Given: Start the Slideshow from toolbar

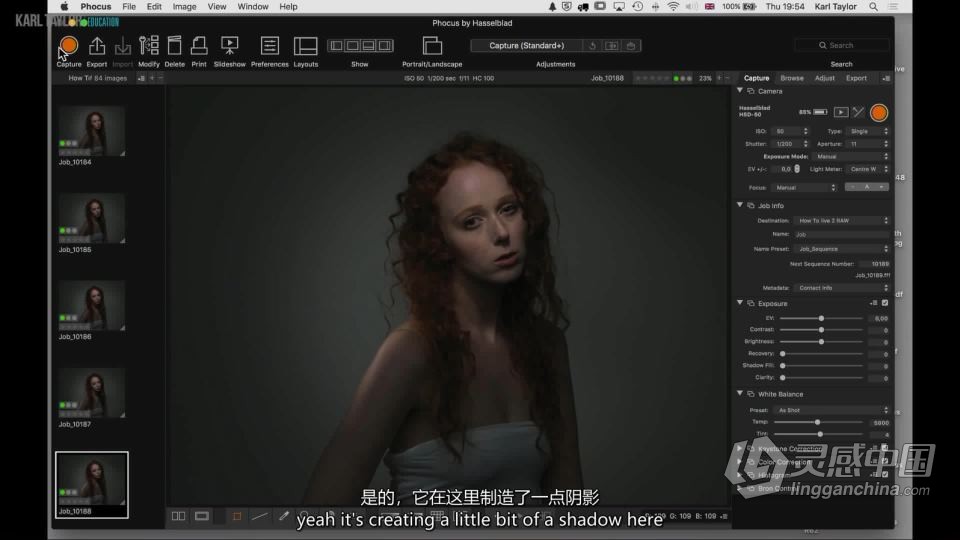Looking at the screenshot, I should point(230,45).
